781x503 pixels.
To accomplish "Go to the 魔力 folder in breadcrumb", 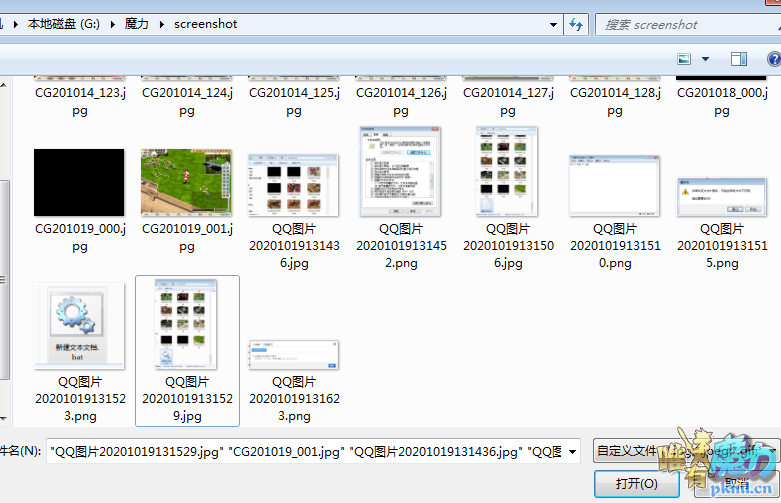I will [138, 24].
